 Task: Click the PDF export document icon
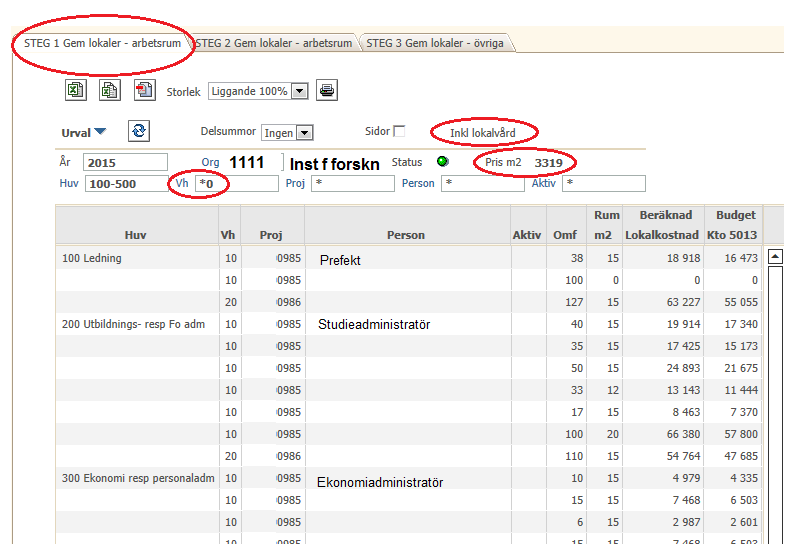[x=144, y=90]
